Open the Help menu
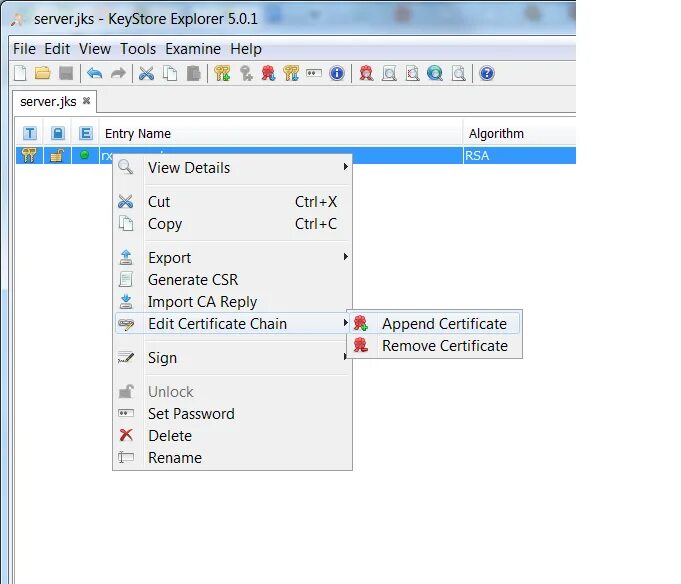The image size is (681, 584). 246,49
